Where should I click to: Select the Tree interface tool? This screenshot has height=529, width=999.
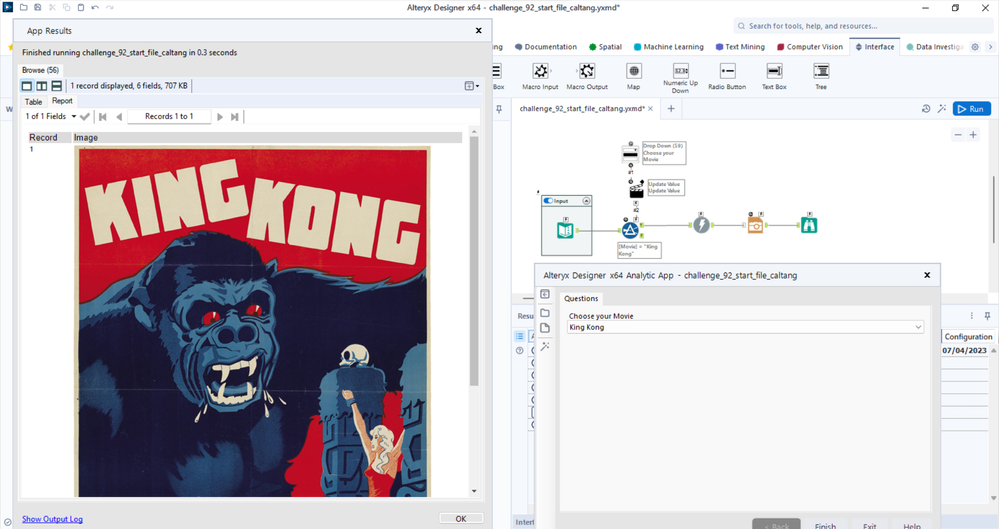(821, 76)
